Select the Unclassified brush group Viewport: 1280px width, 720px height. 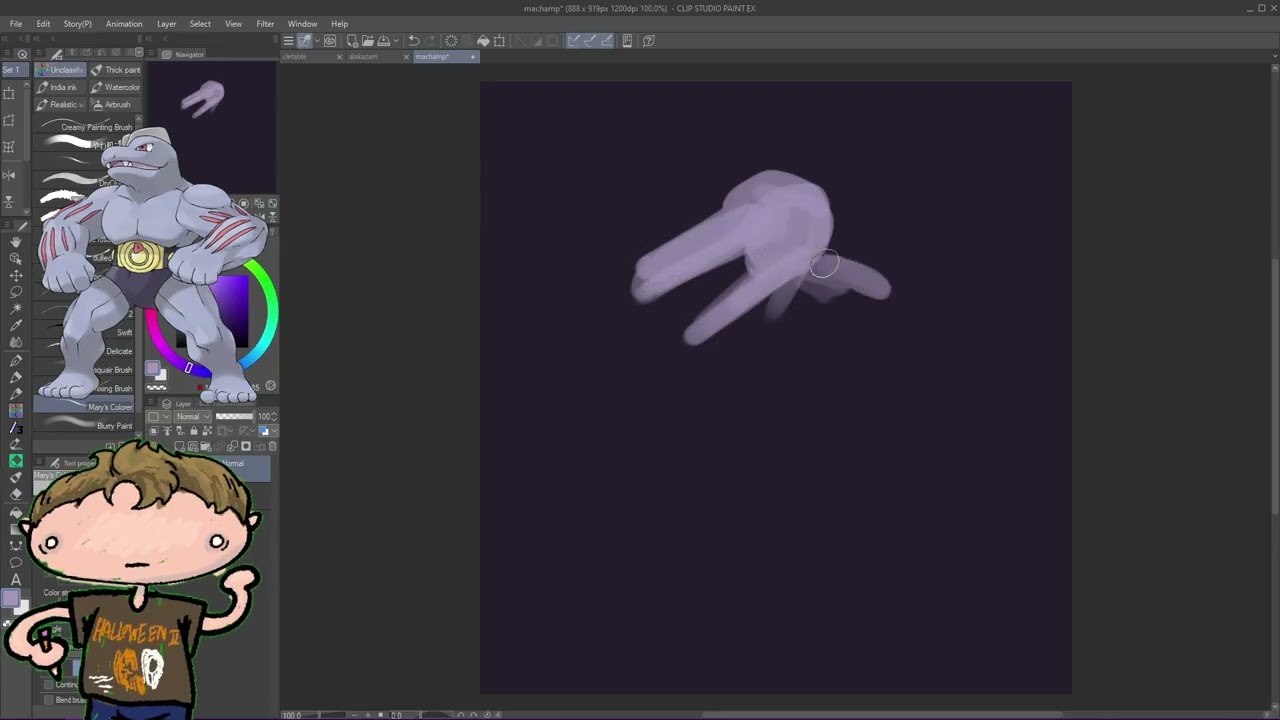61,70
